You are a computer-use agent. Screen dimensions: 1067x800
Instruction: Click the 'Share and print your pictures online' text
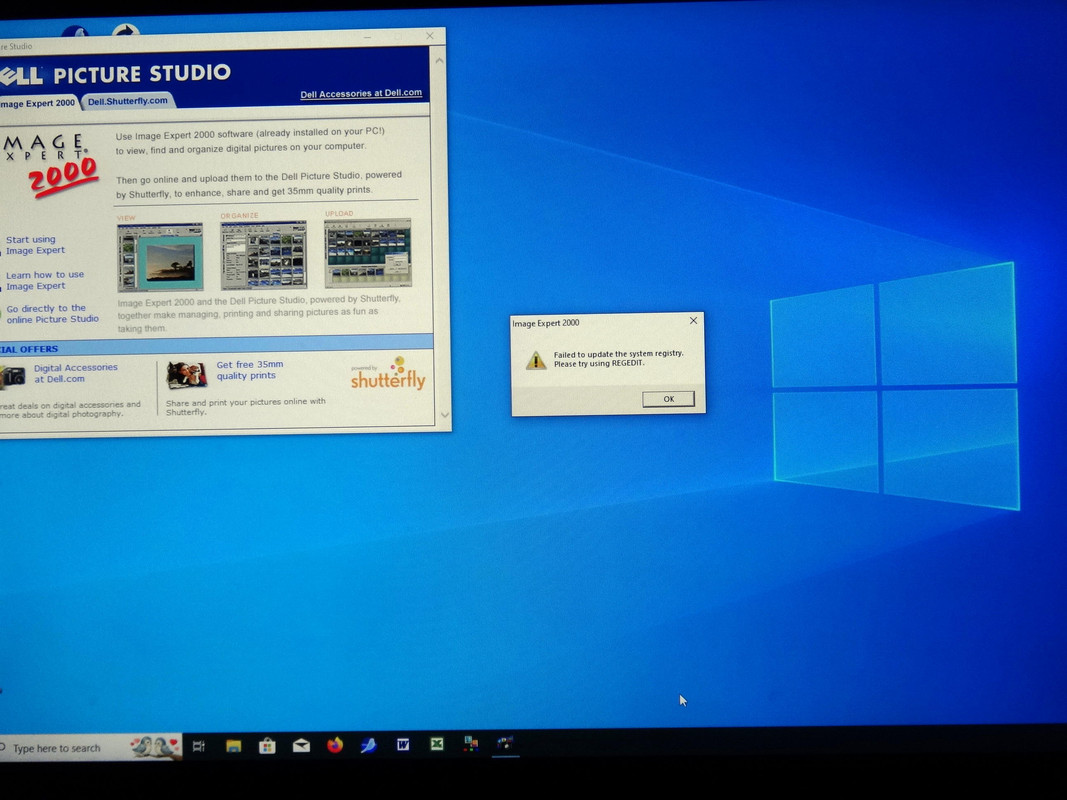pyautogui.click(x=246, y=406)
